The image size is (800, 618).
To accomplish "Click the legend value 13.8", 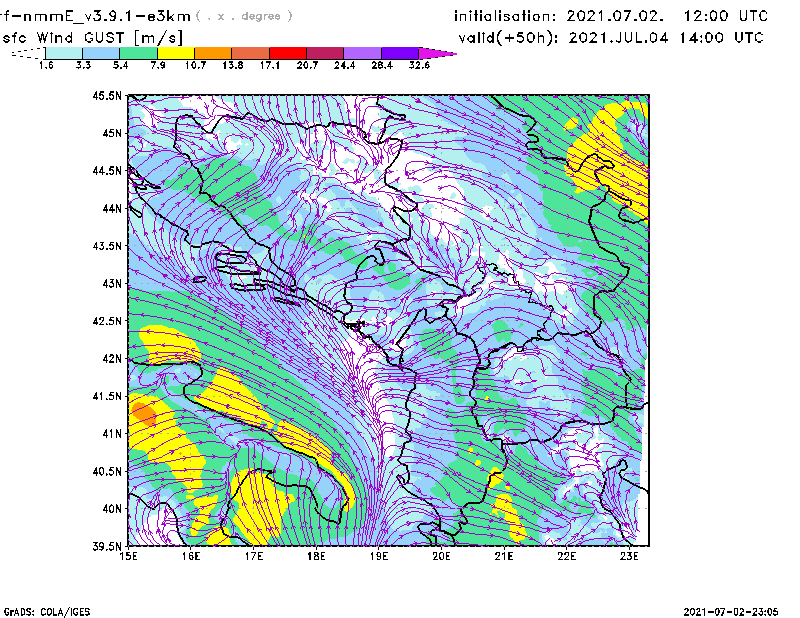I will [x=233, y=65].
